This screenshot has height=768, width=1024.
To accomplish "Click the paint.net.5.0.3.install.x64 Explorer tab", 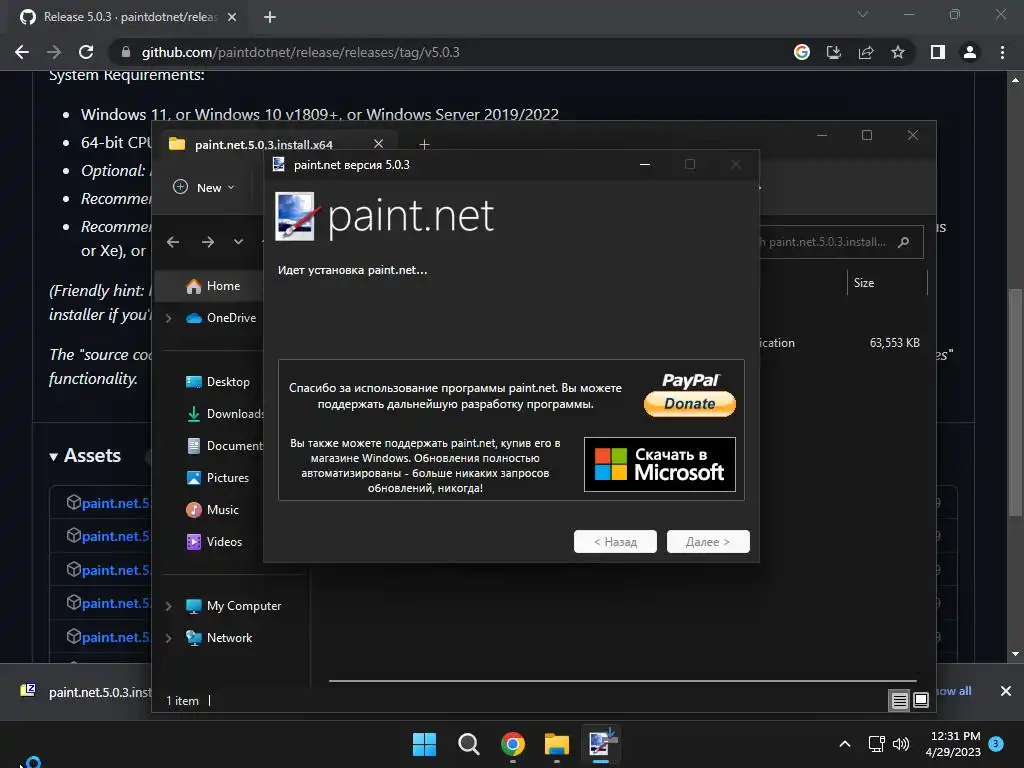I will pos(263,144).
